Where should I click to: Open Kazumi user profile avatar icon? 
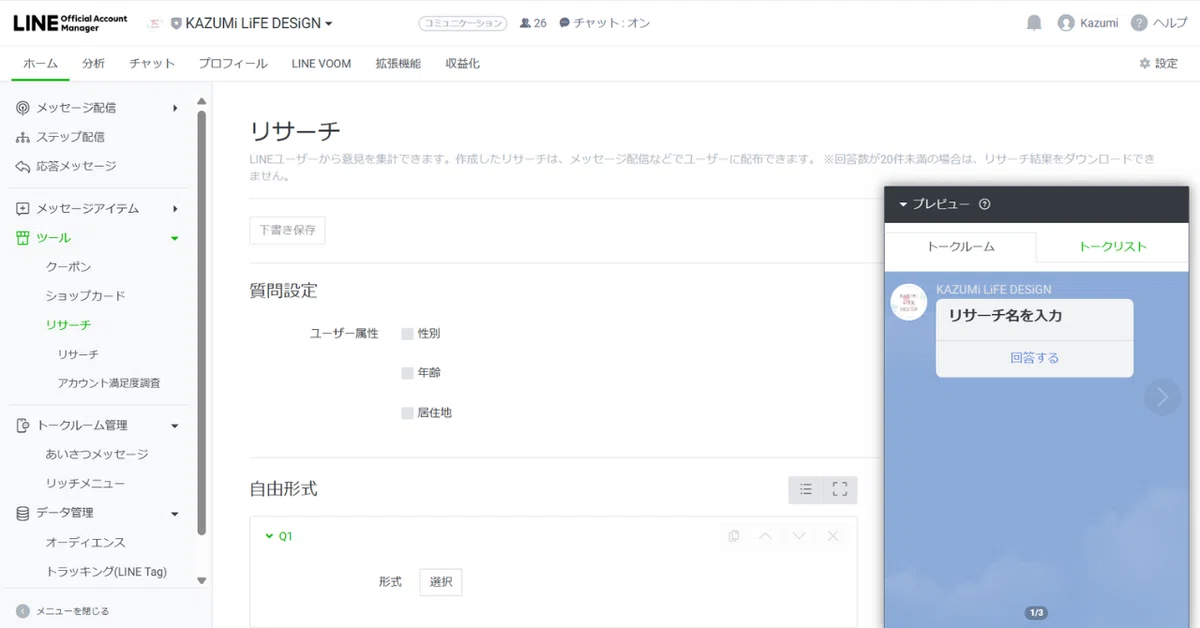1066,23
